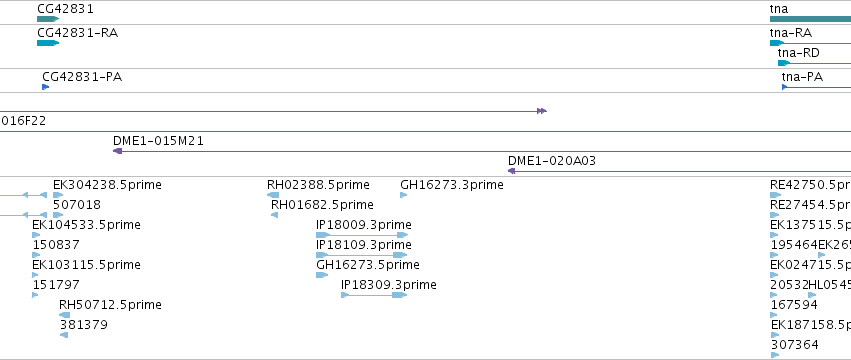Screen dimensions: 851x360
Task: Click the IP18309.3prime EST feature
Action: [374, 295]
